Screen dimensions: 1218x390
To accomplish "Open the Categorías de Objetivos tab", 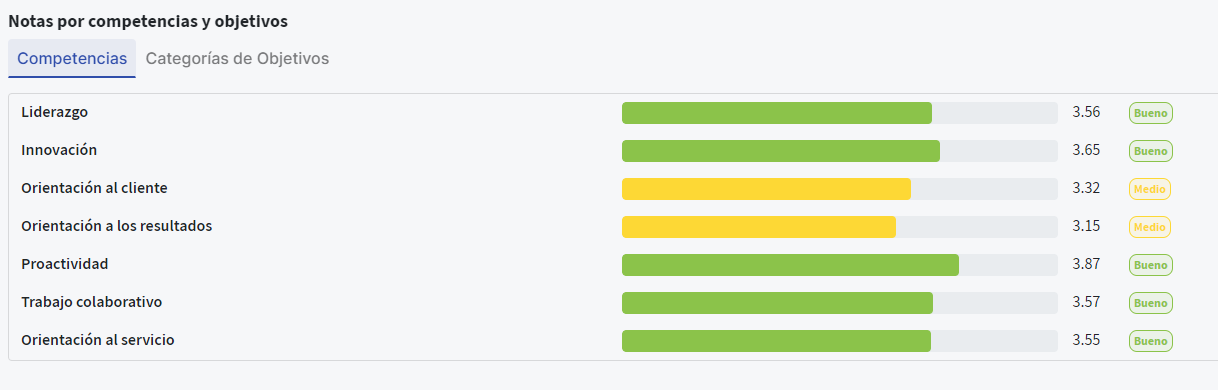I will [x=237, y=58].
